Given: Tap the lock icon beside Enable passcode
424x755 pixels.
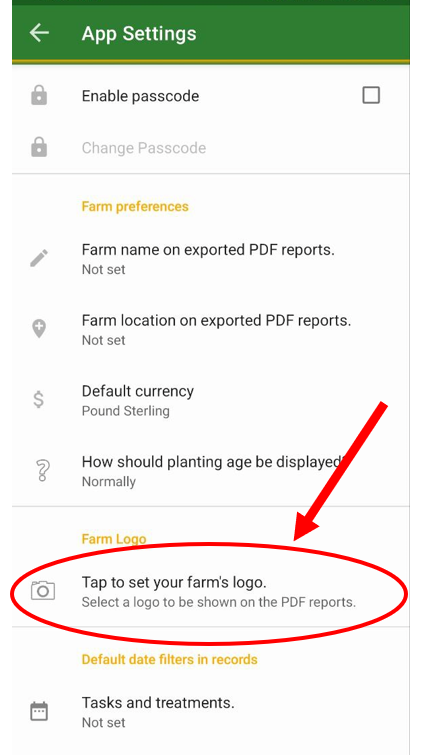Looking at the screenshot, I should [x=39, y=95].
